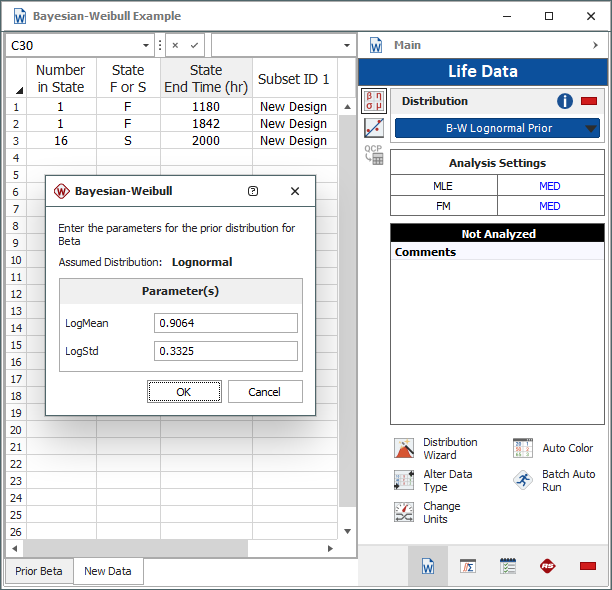
Task: Open the Change Units tool
Action: pos(404,512)
